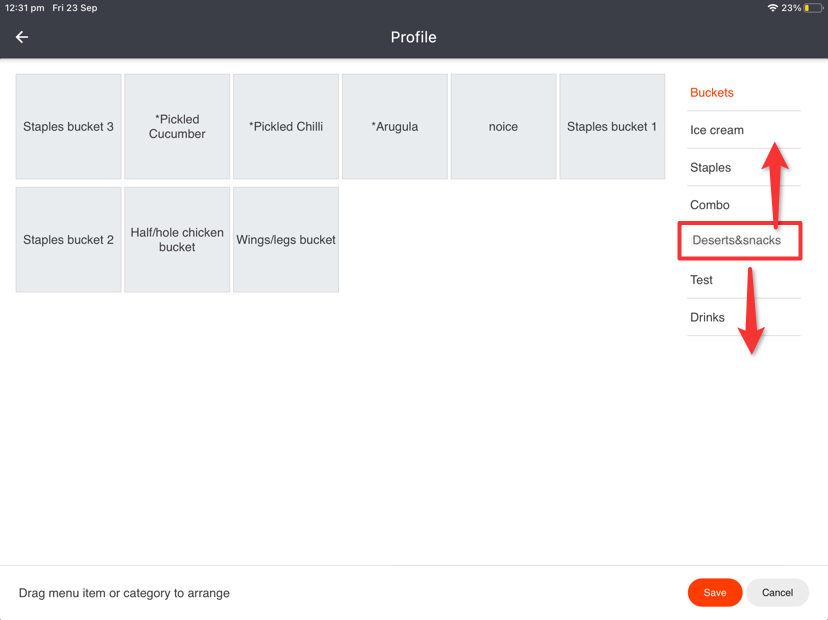Select the Arugula item tile
The image size is (828, 620).
pos(395,127)
